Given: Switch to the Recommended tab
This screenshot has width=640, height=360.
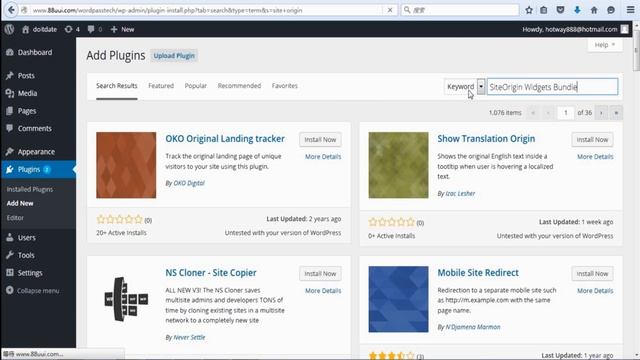Looking at the screenshot, I should 239,86.
